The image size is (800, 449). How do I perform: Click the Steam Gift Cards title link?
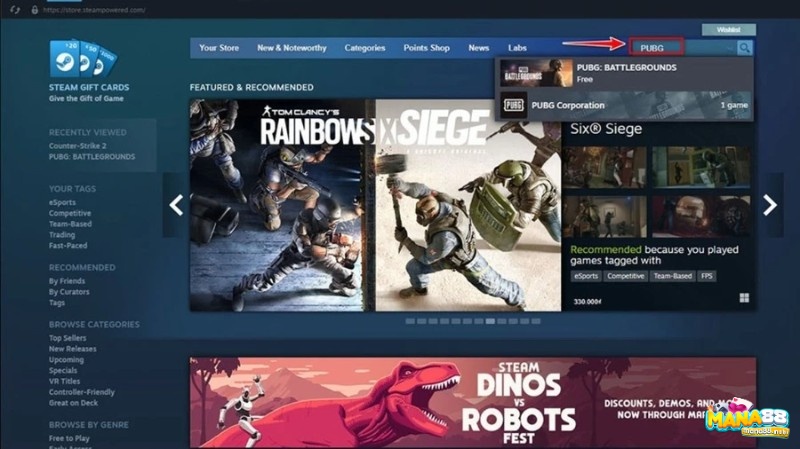pyautogui.click(x=89, y=87)
